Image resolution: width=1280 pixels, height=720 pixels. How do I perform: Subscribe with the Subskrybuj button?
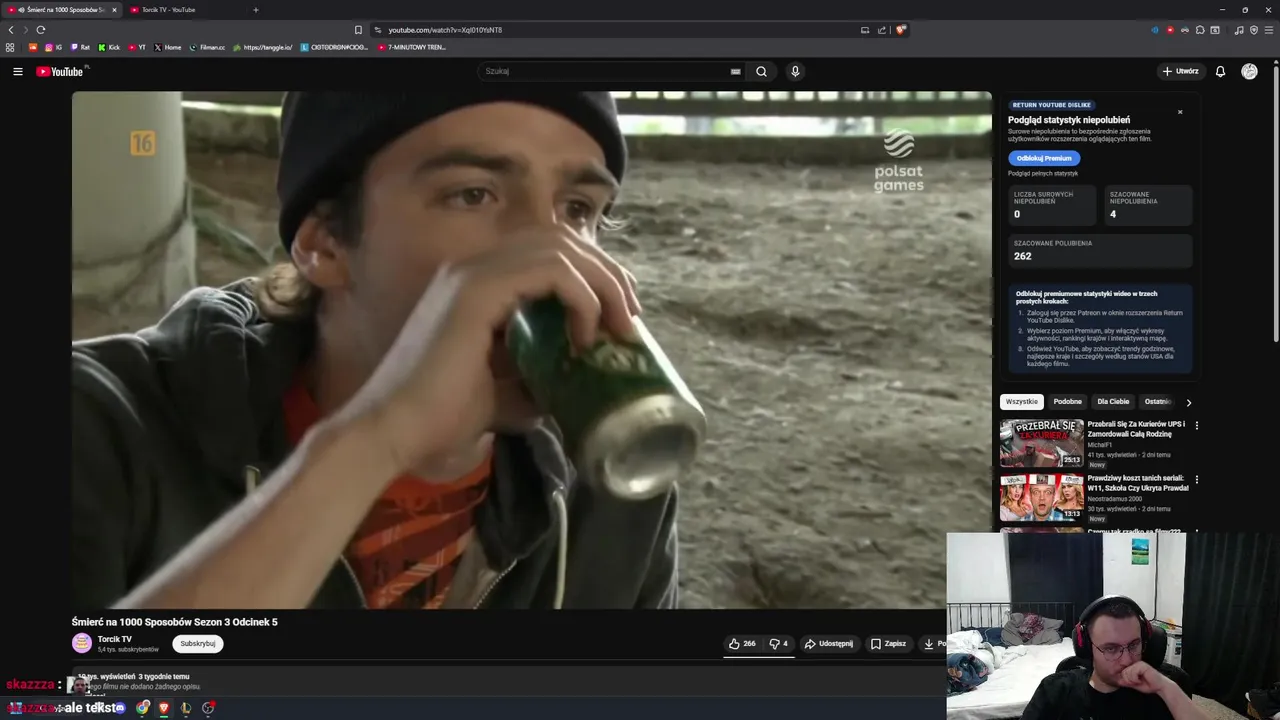pos(198,644)
